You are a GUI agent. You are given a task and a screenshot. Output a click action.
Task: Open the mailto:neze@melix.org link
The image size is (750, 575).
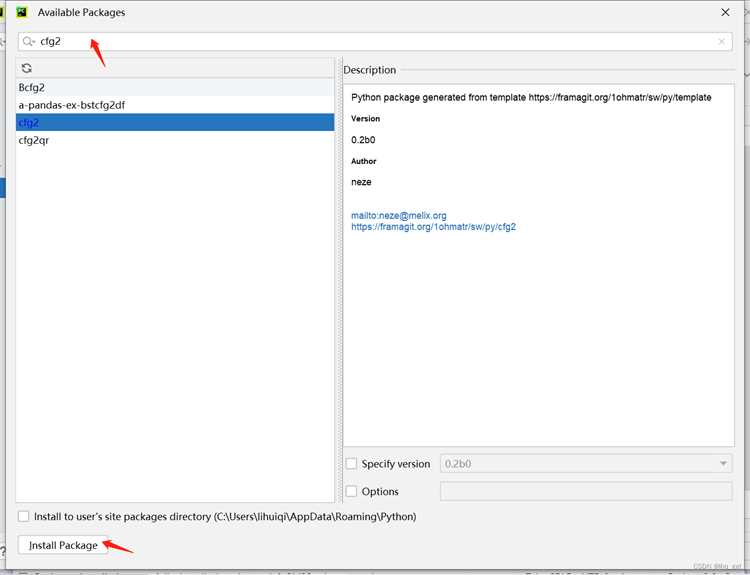[399, 216]
